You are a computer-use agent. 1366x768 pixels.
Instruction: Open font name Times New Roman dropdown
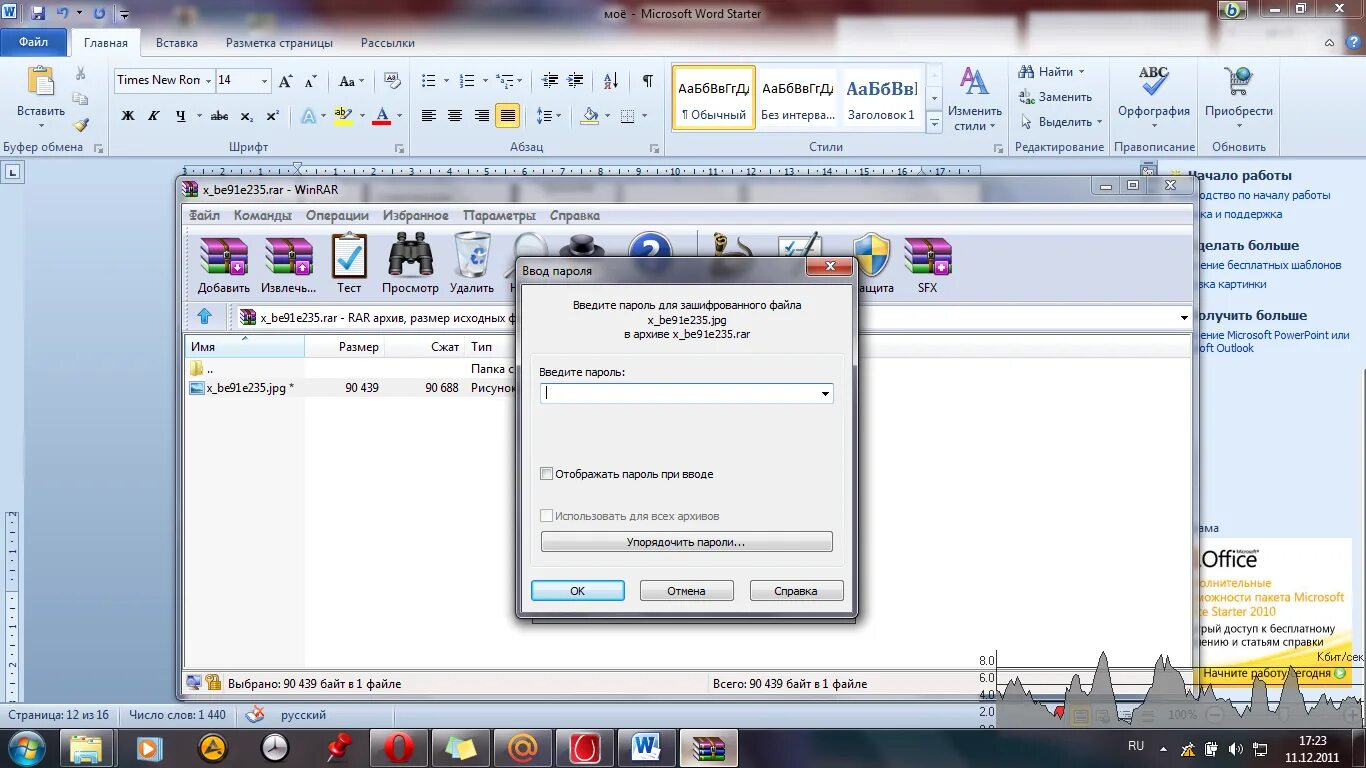point(208,81)
